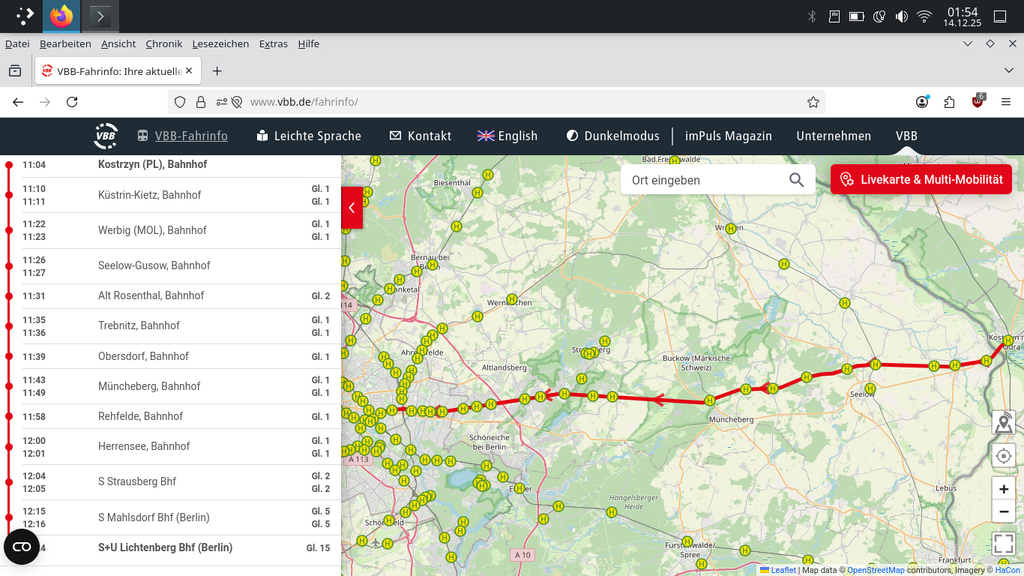Toggle Dunkelmodus dark mode
The height and width of the screenshot is (576, 1024).
(x=613, y=136)
